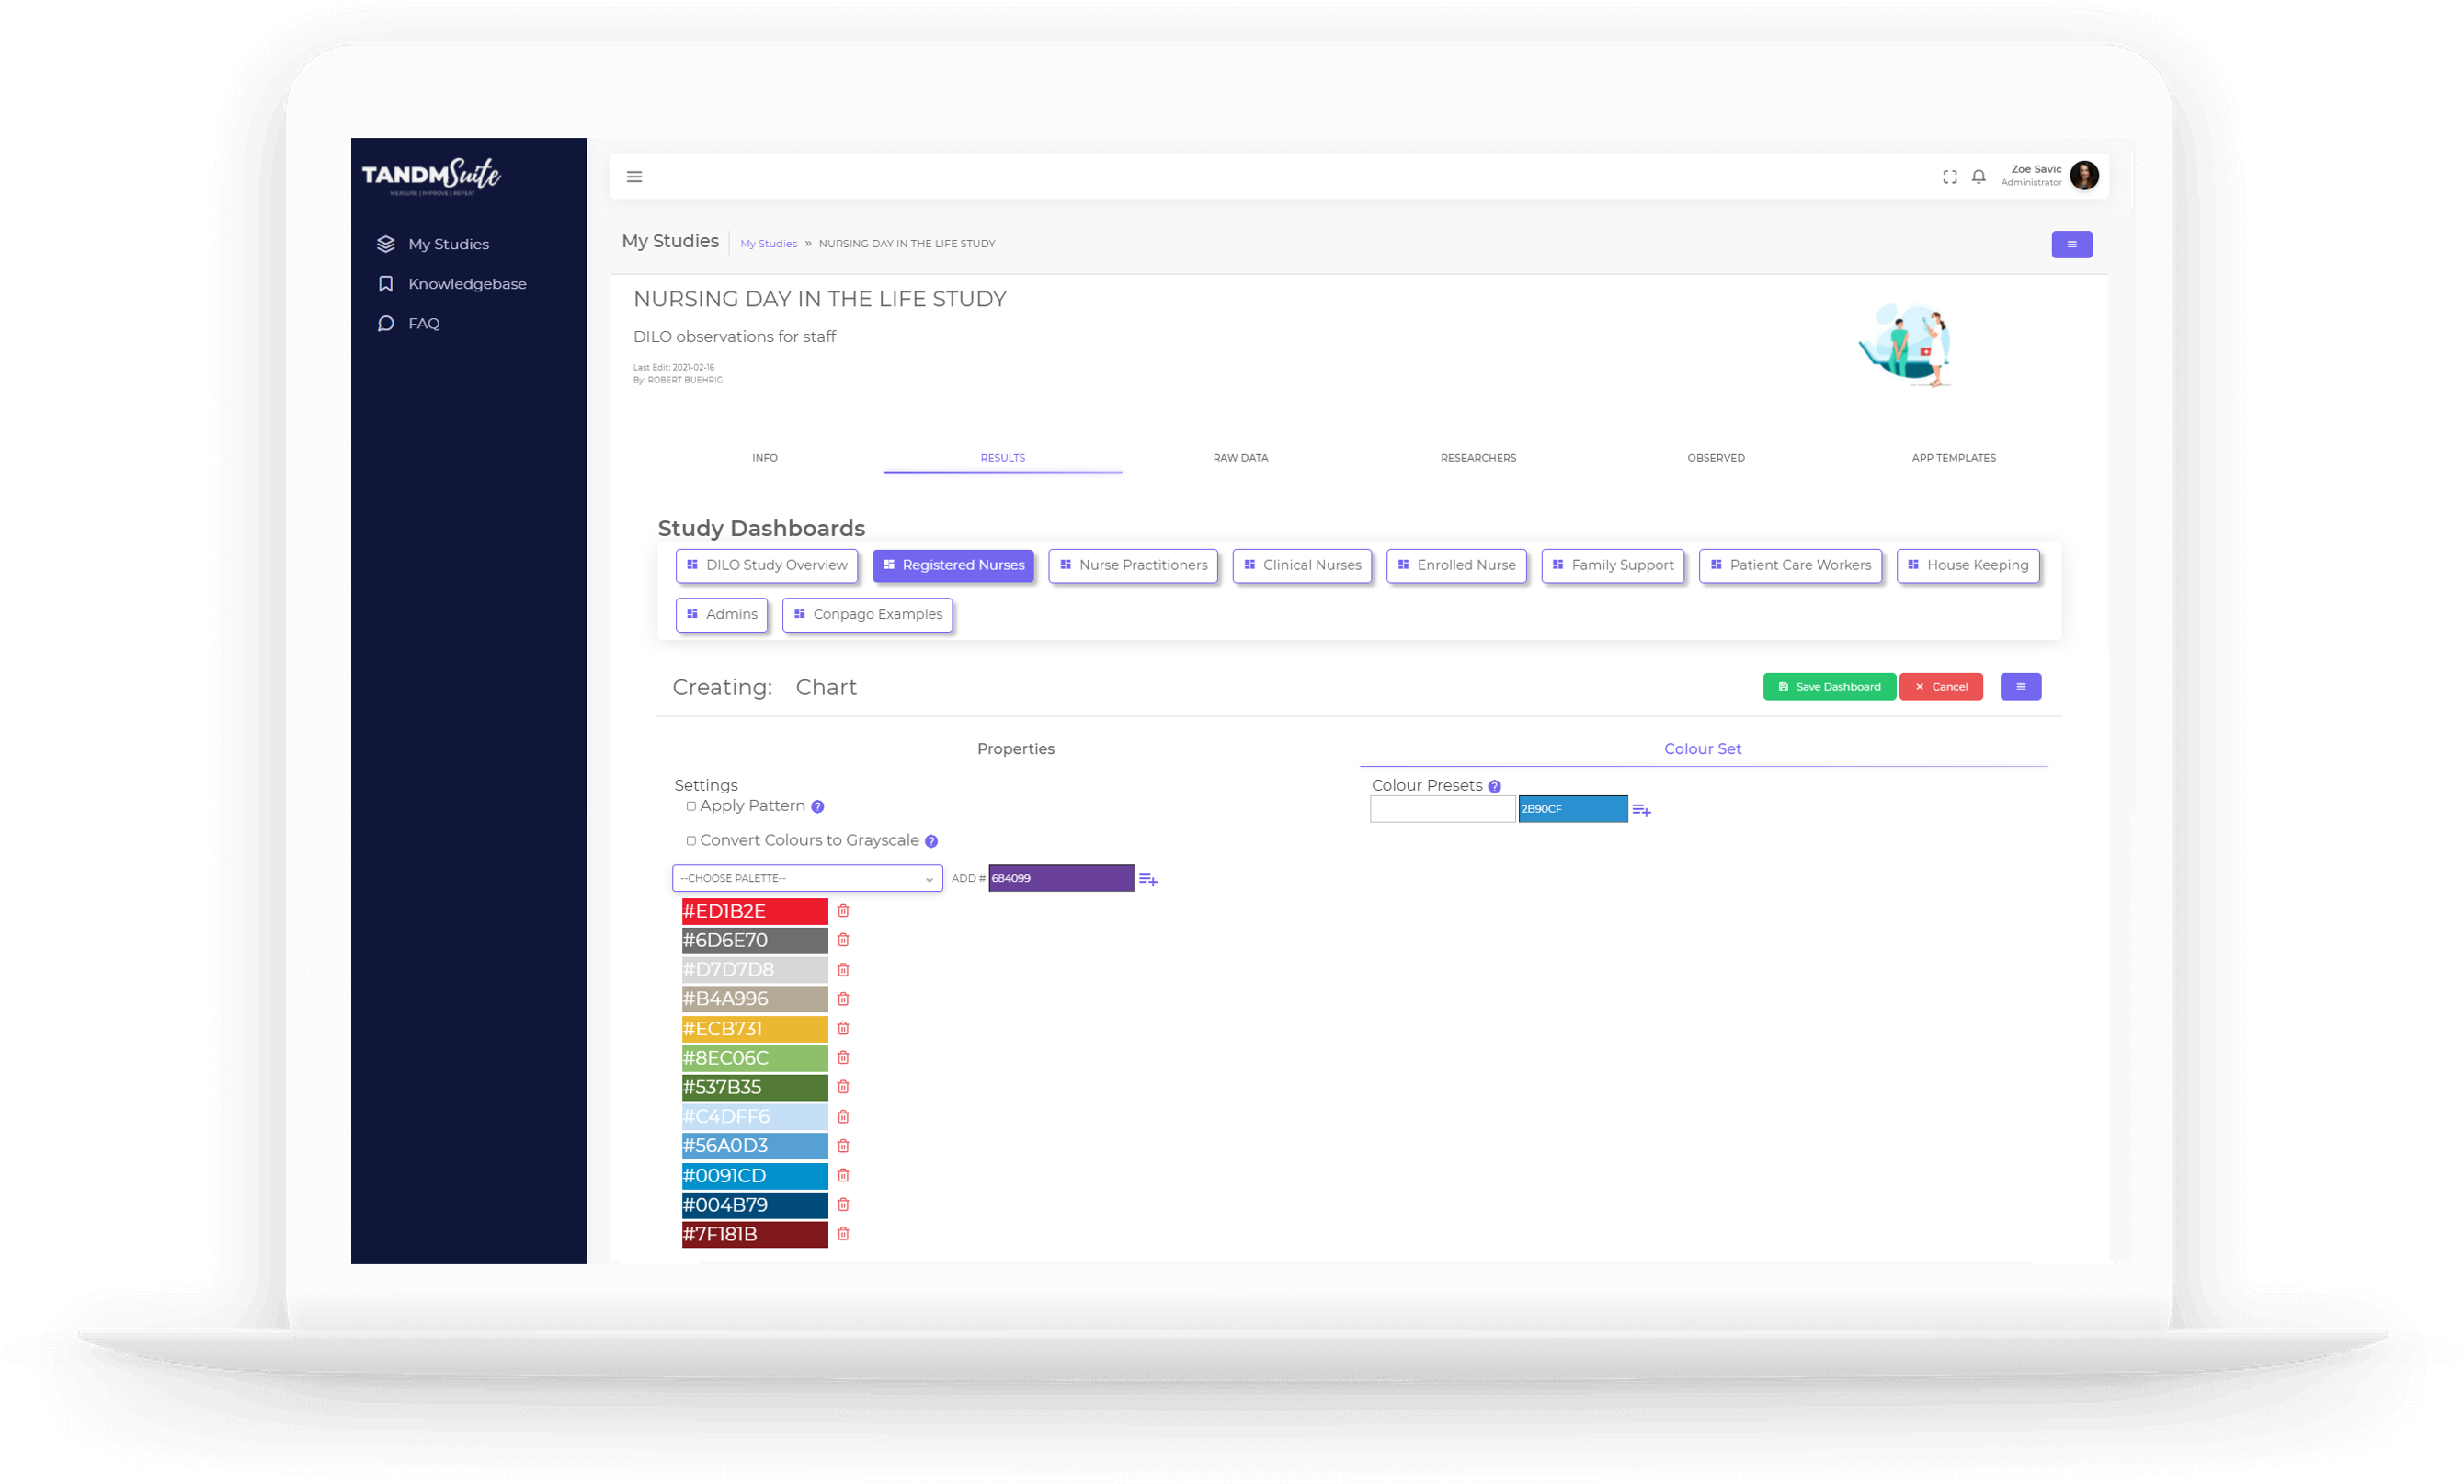Image resolution: width=2464 pixels, height=1484 pixels.
Task: Open FAQ in the sidebar
Action: pyautogui.click(x=423, y=323)
